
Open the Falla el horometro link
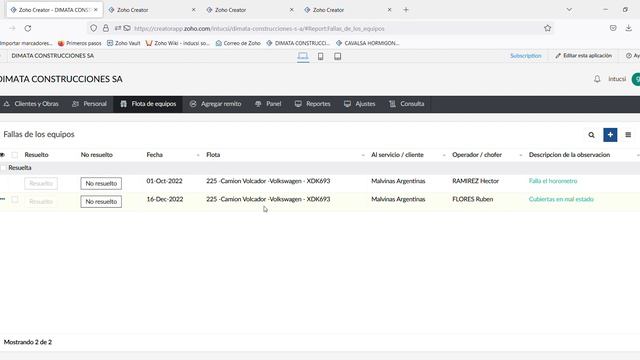tap(553, 181)
